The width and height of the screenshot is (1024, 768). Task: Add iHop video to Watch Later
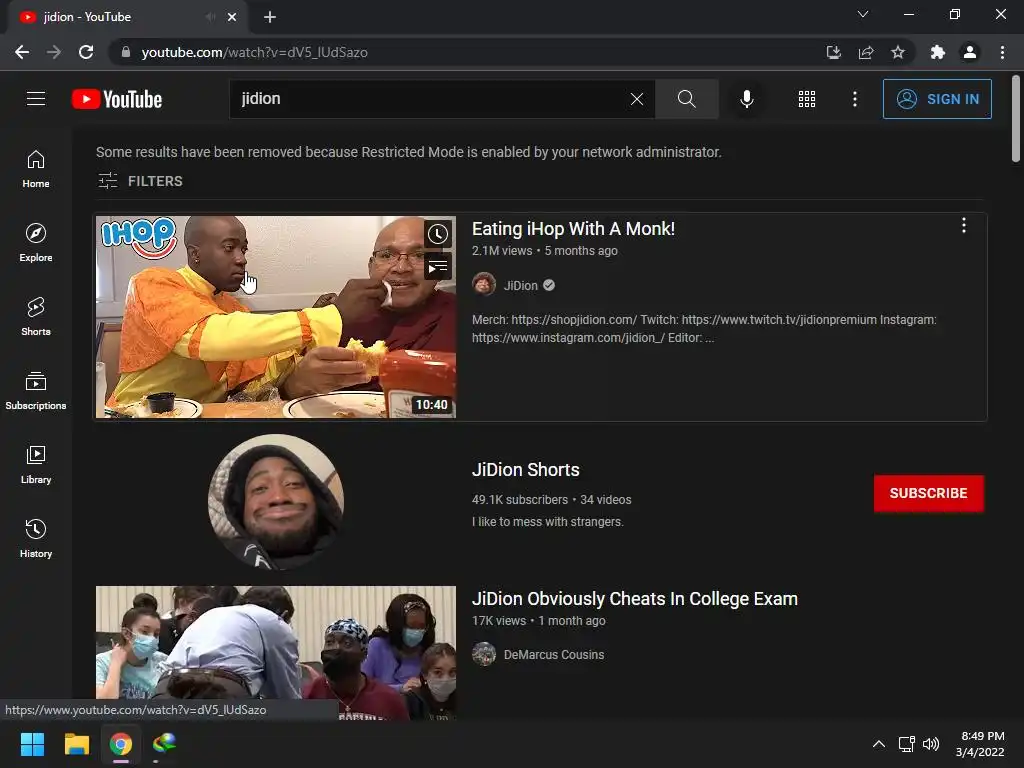[438, 234]
